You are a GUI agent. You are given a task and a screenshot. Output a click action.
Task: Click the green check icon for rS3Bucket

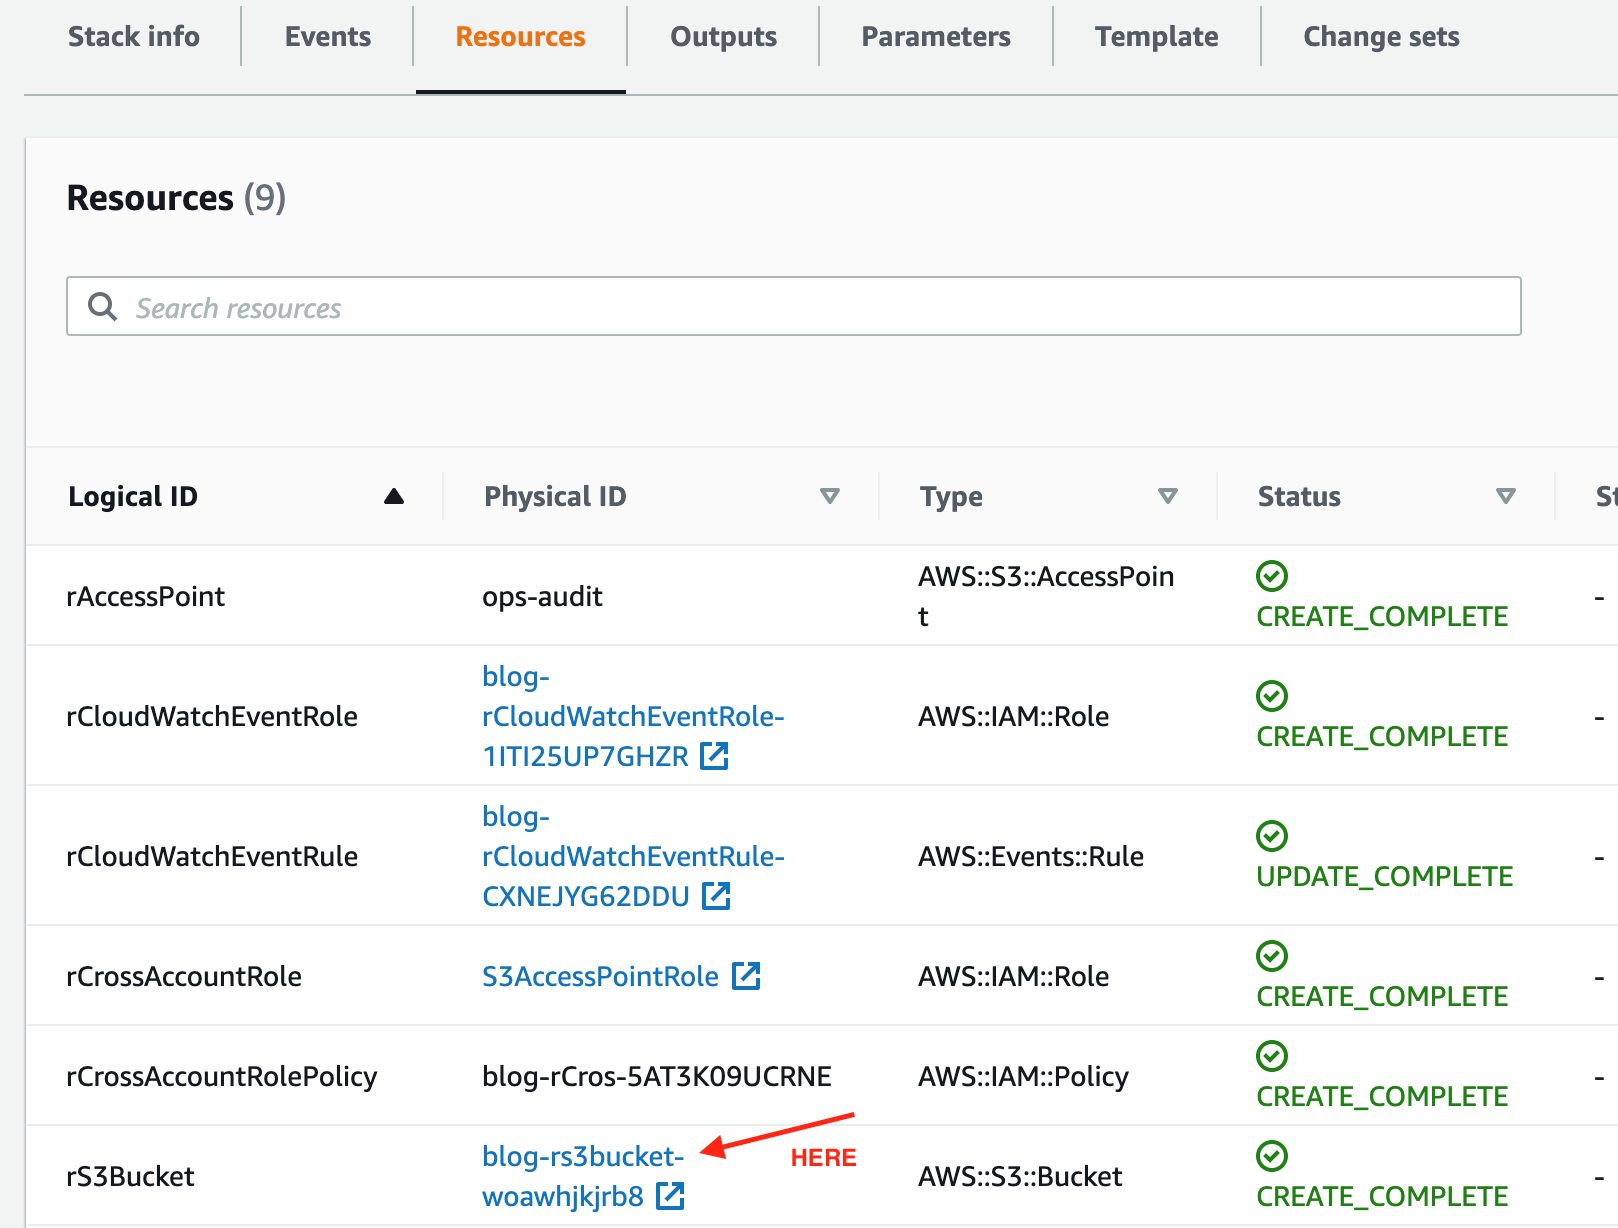pos(1271,1156)
